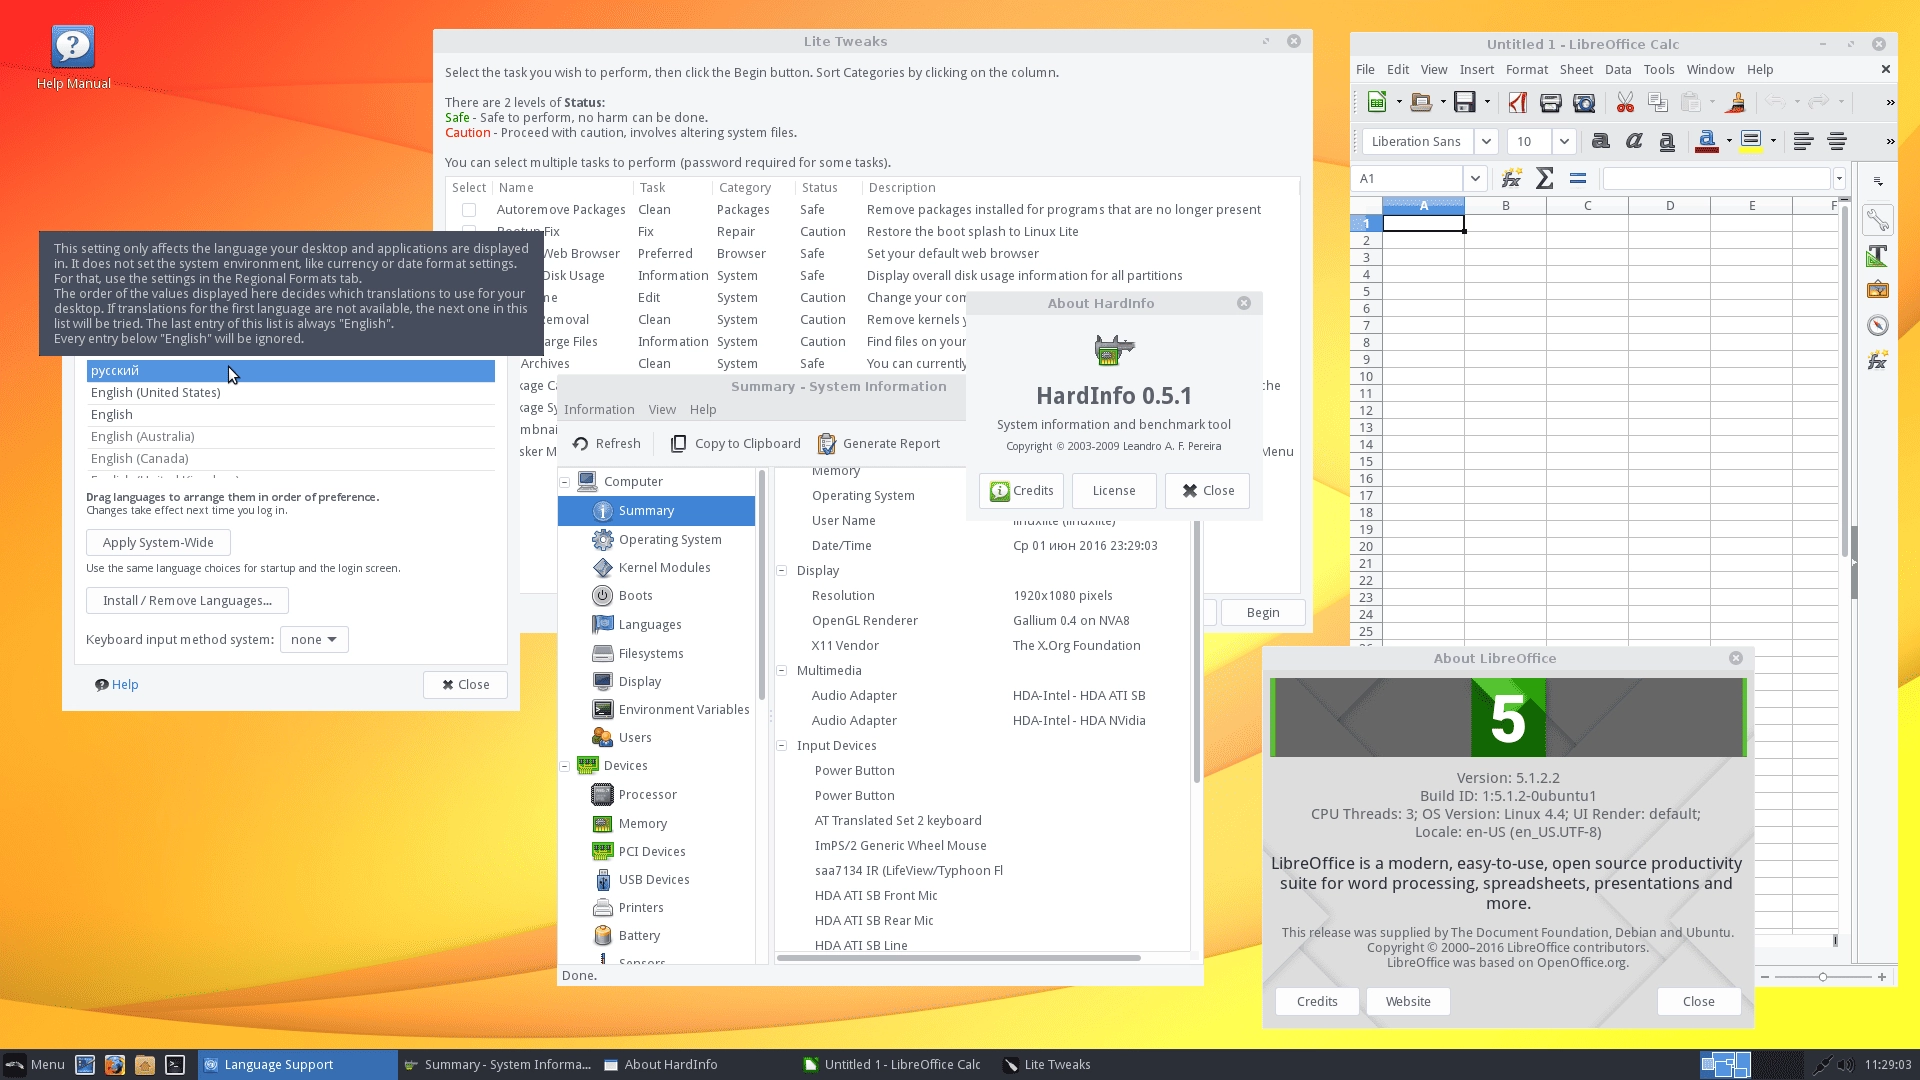This screenshot has height=1080, width=1920.
Task: Click the Function equals icon in formula bar
Action: 1578,178
